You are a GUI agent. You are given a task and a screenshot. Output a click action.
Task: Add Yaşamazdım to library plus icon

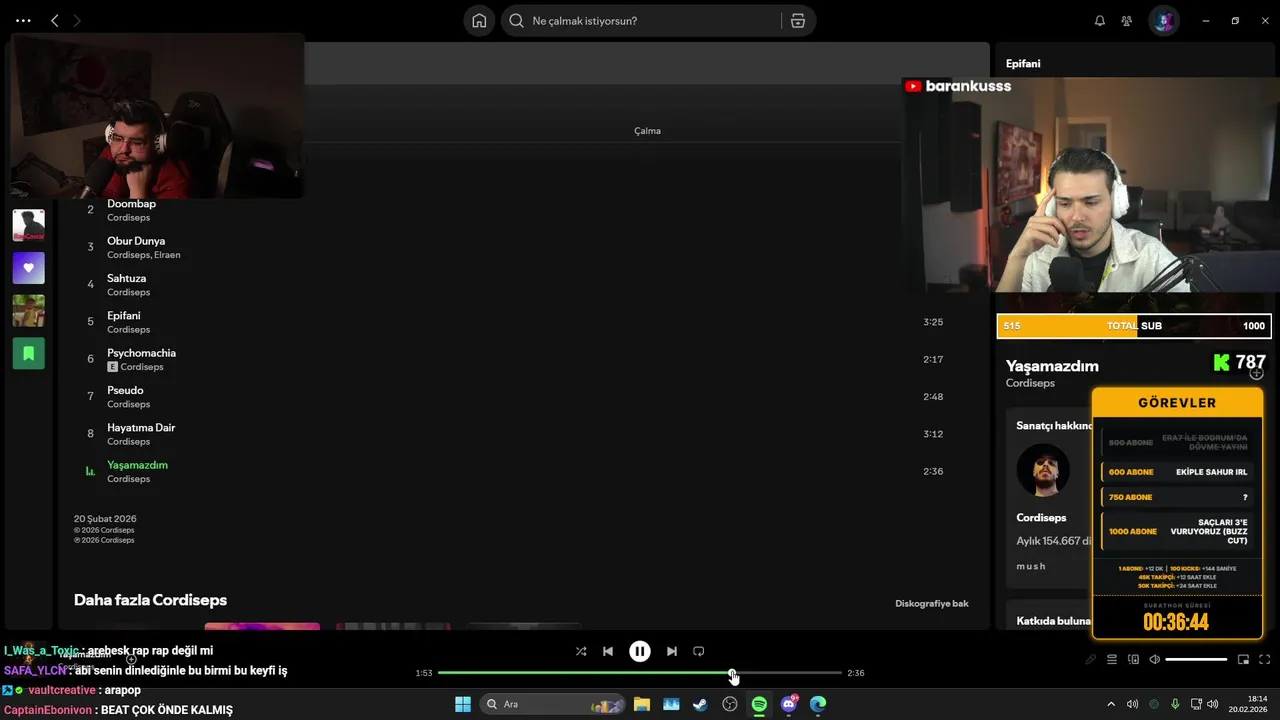tap(1256, 373)
